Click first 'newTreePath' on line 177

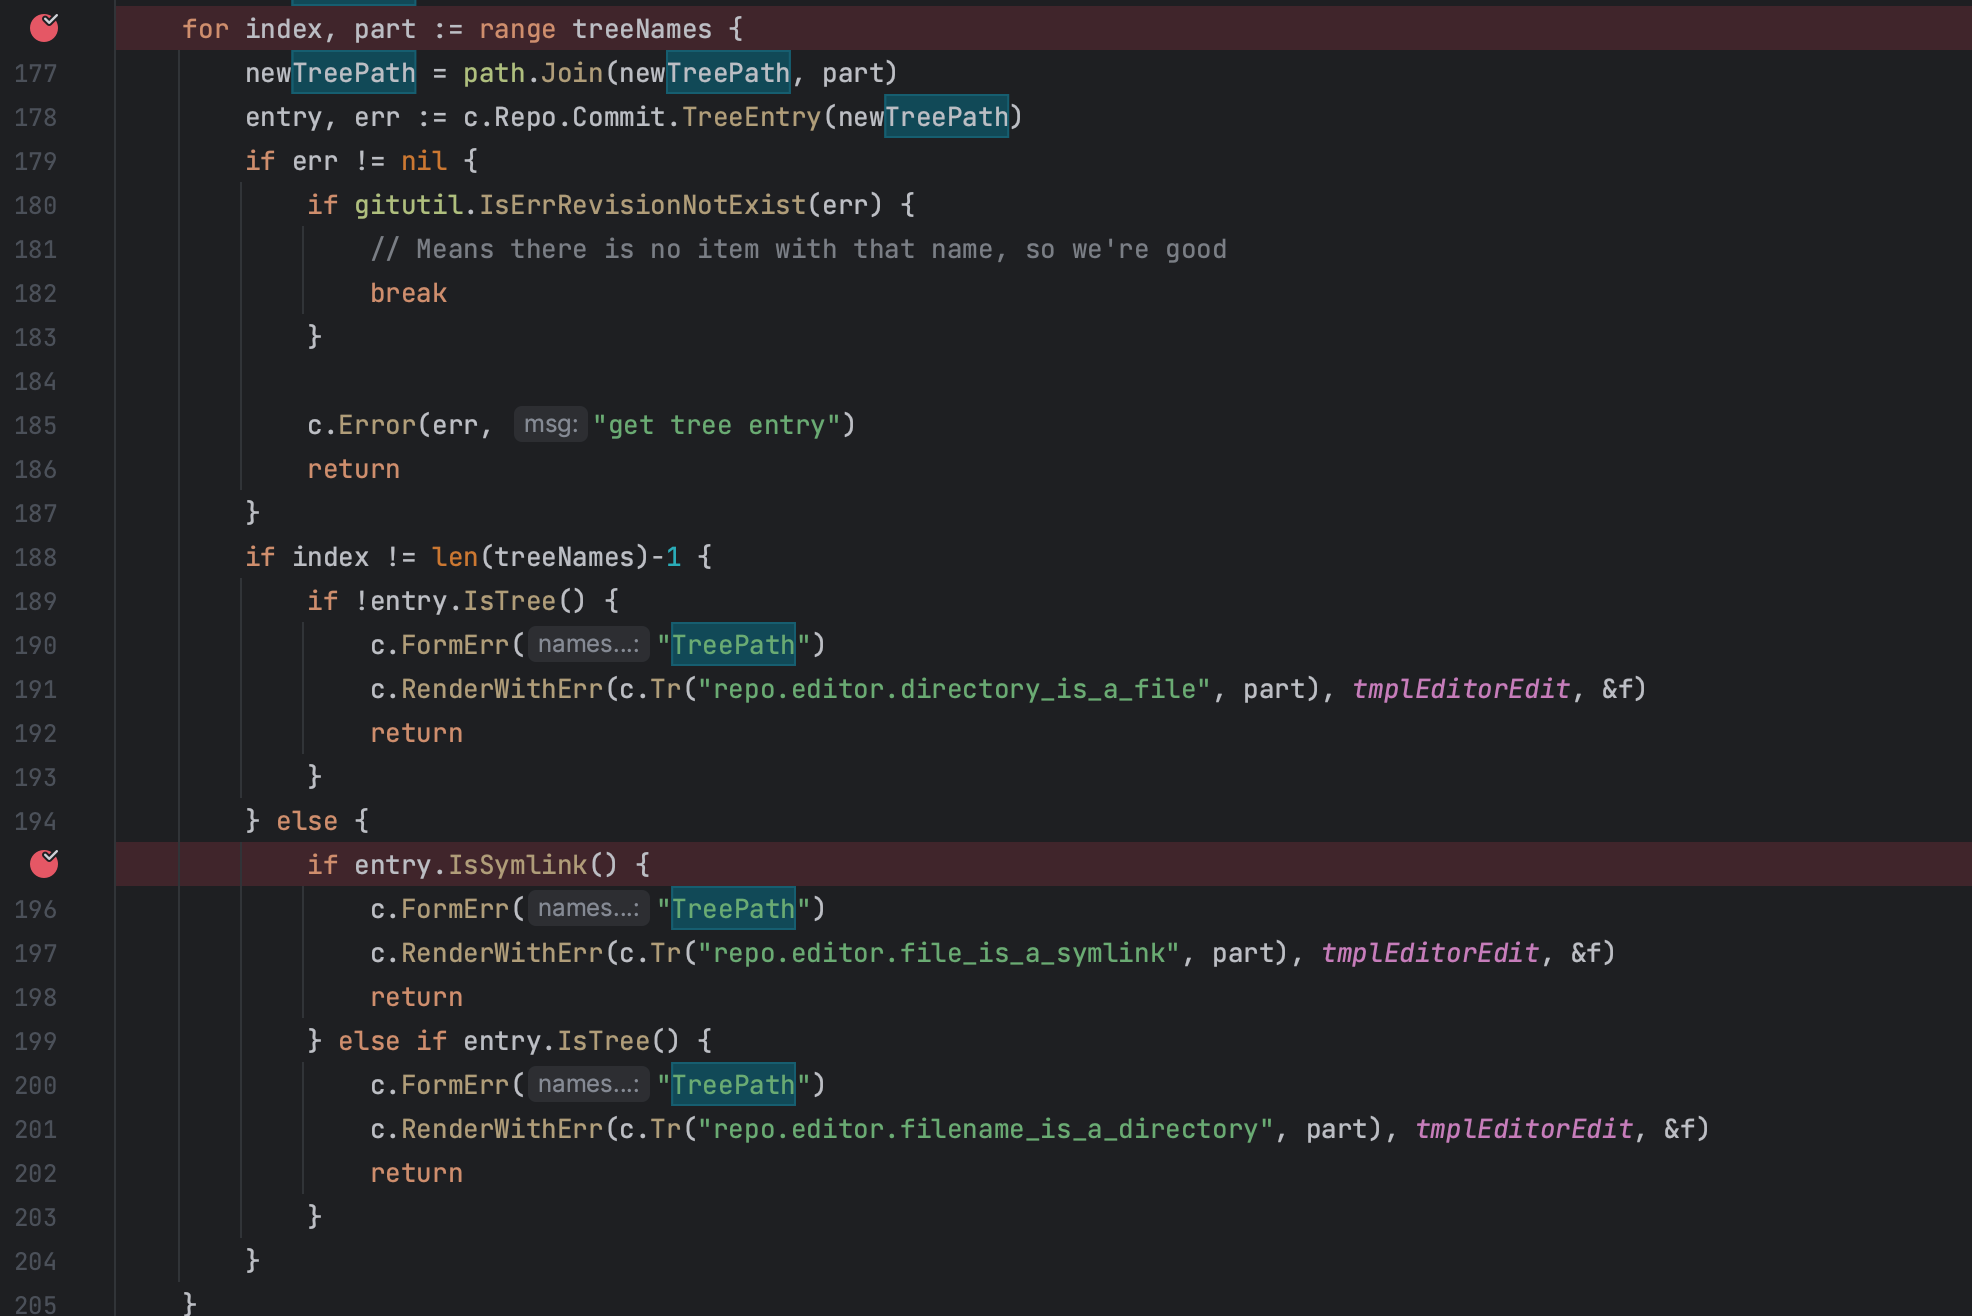coord(330,73)
